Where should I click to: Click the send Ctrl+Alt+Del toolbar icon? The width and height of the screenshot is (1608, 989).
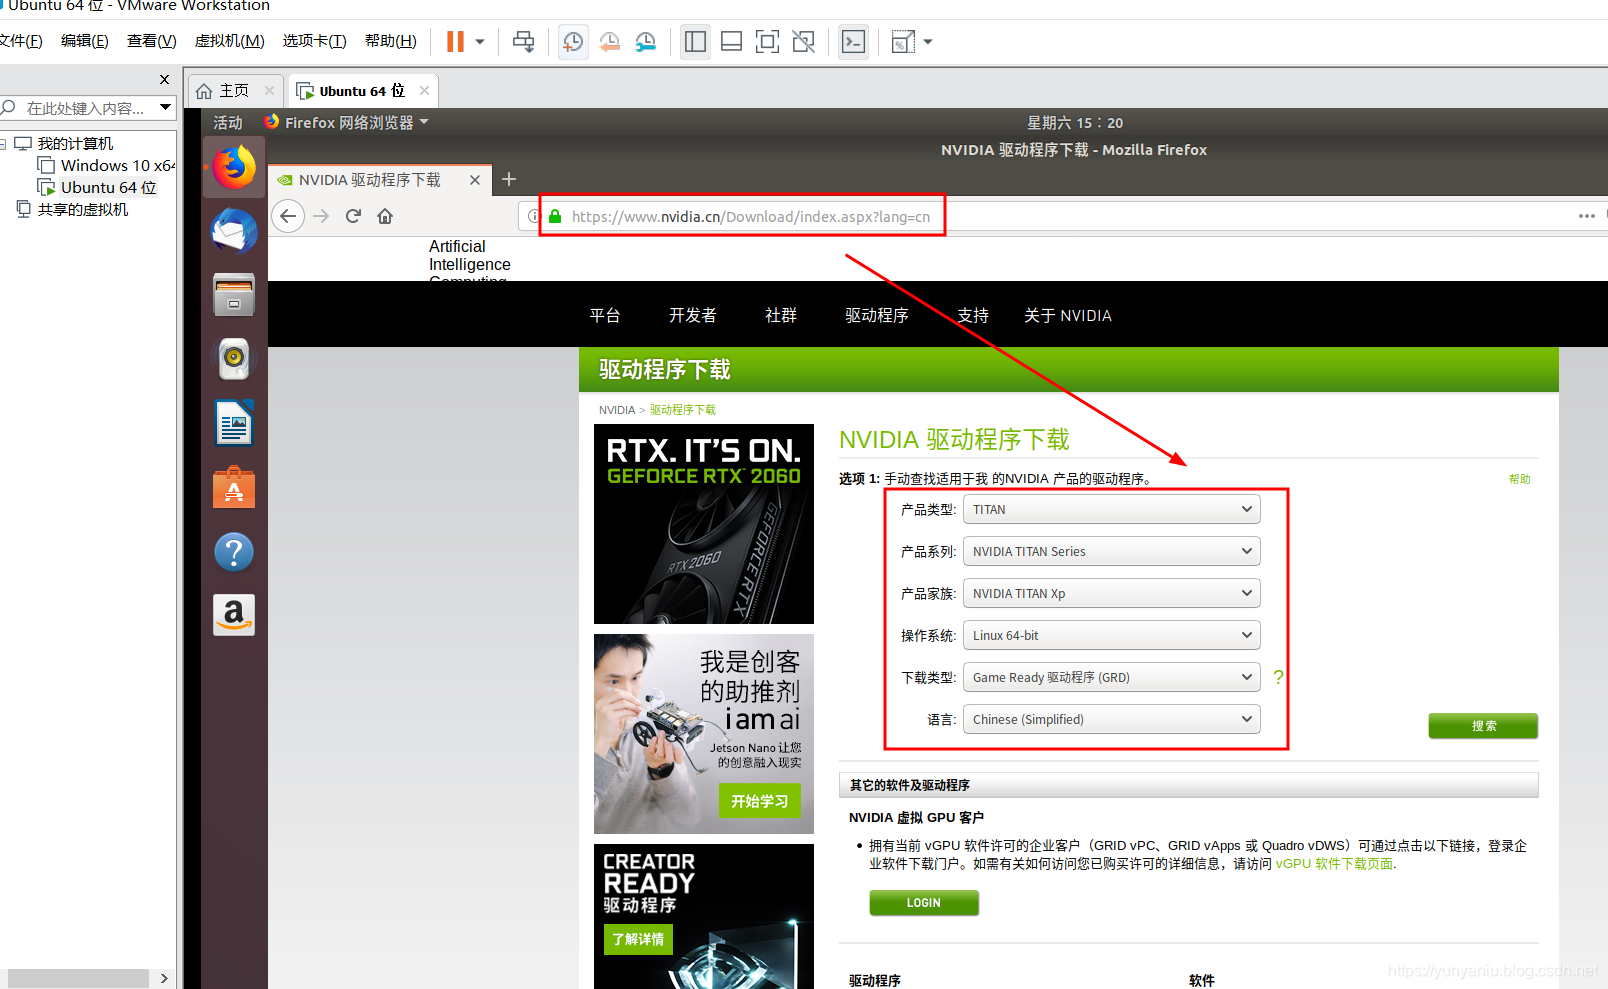click(x=523, y=42)
